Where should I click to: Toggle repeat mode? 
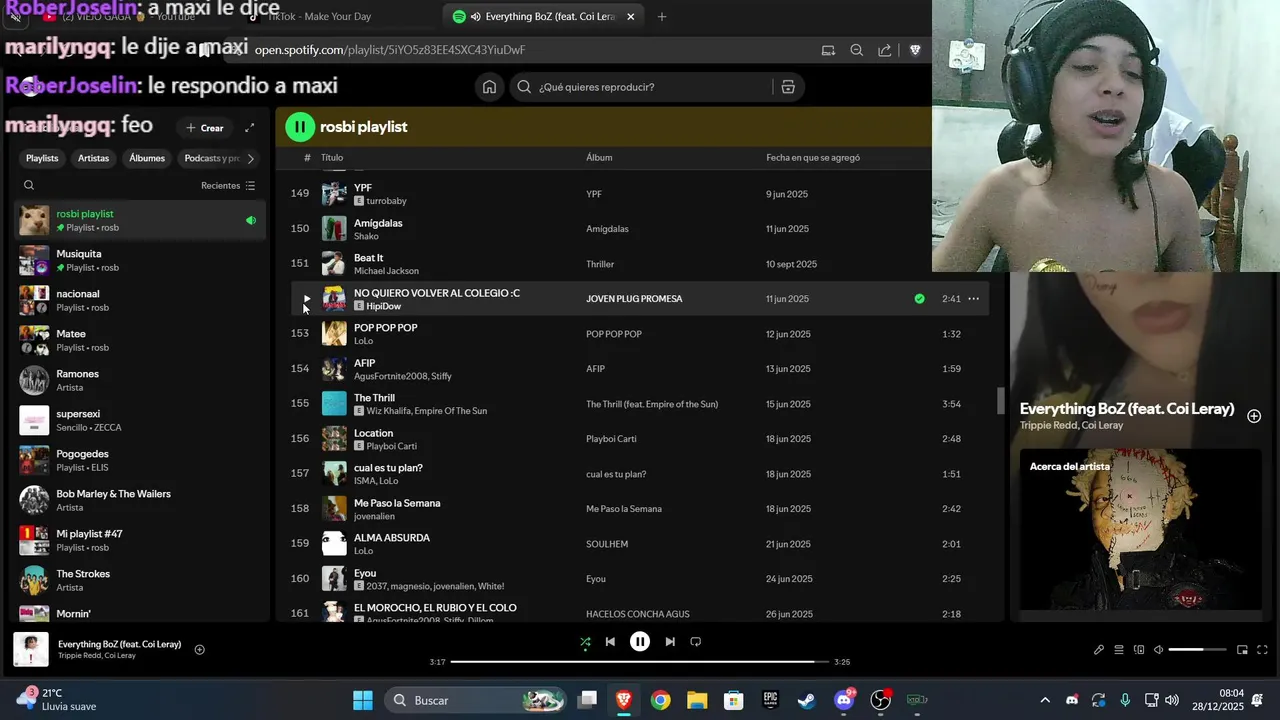tap(696, 642)
